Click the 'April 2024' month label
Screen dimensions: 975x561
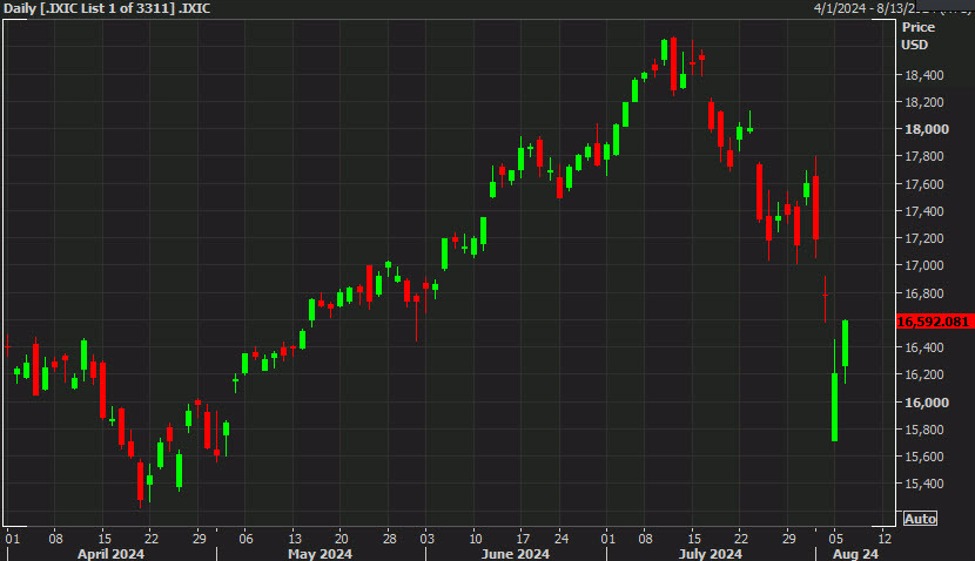111,554
